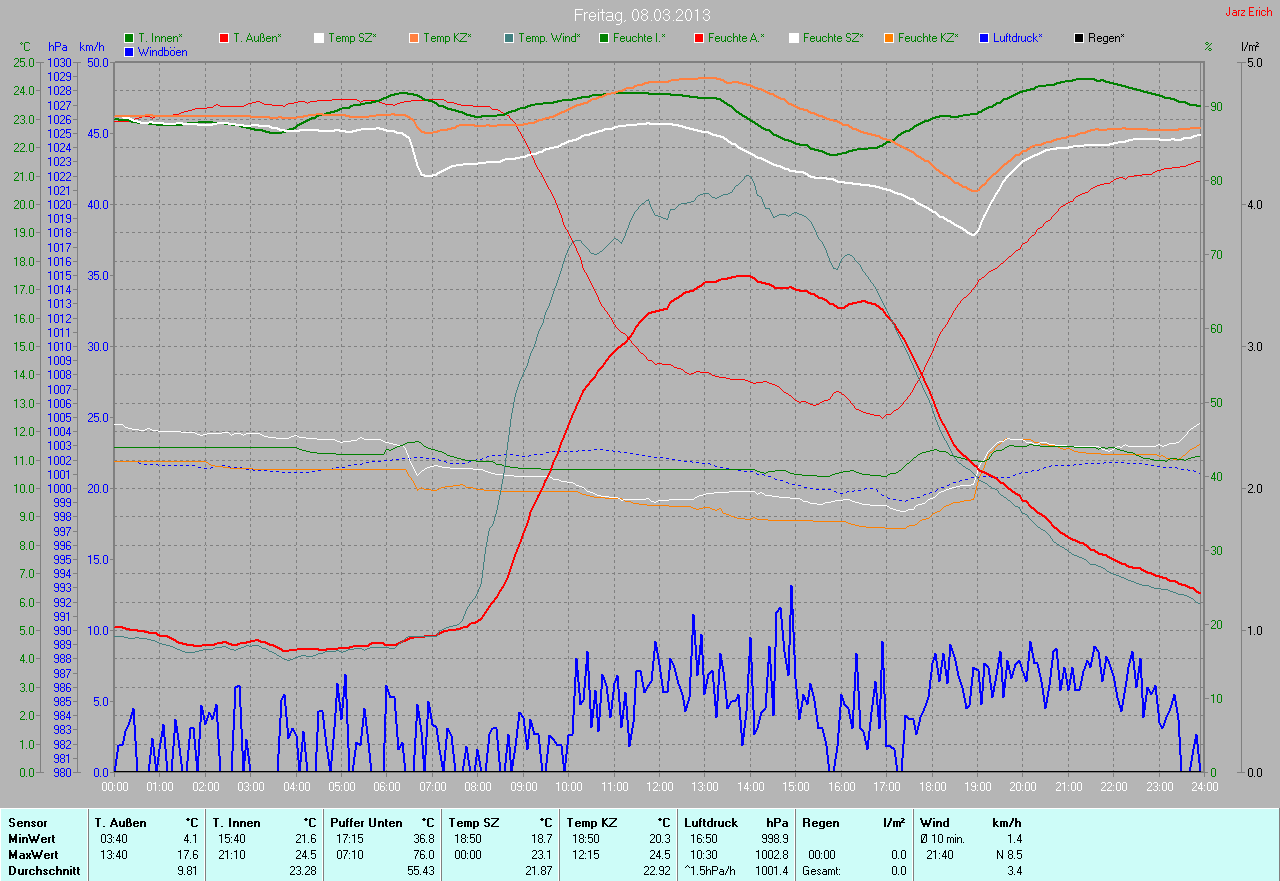Select the teal Temp. Wind legend marker
1280x881 pixels.
509,38
